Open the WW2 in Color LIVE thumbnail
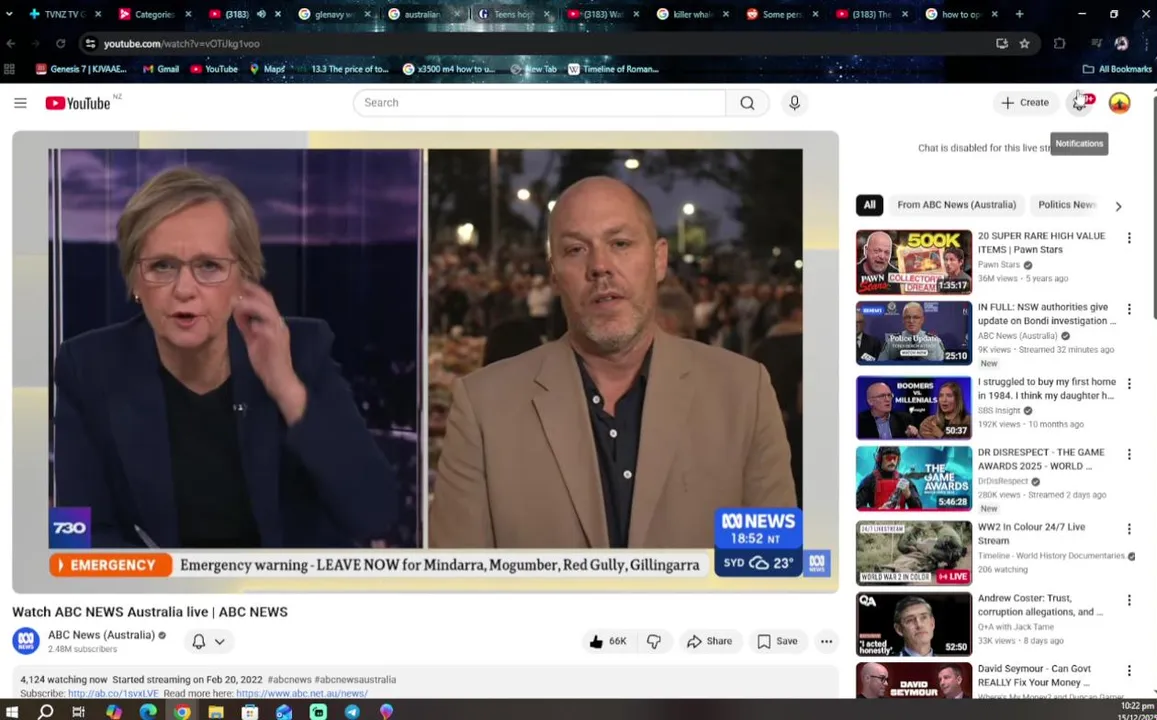The height and width of the screenshot is (720, 1157). (913, 553)
